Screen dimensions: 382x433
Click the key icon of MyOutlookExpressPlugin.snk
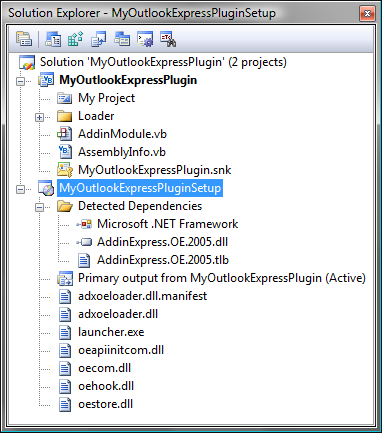(65, 170)
